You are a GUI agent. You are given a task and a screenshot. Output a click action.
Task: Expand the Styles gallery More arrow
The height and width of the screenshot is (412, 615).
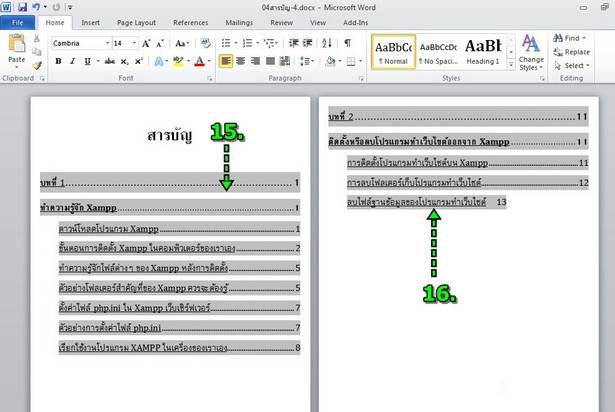click(x=511, y=65)
